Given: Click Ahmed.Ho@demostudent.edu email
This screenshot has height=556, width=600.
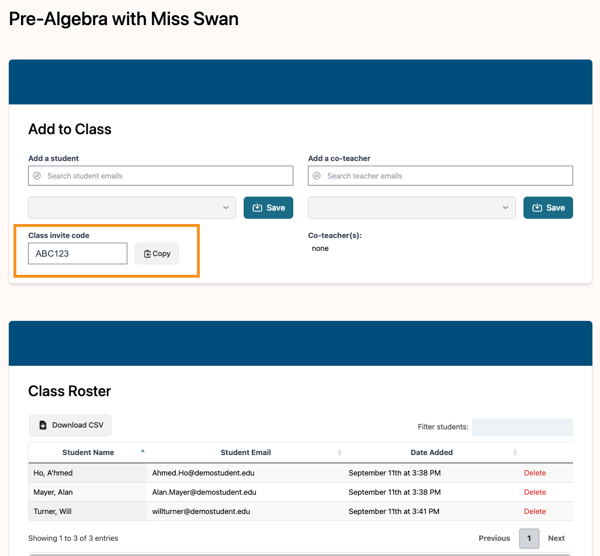Looking at the screenshot, I should pos(203,473).
